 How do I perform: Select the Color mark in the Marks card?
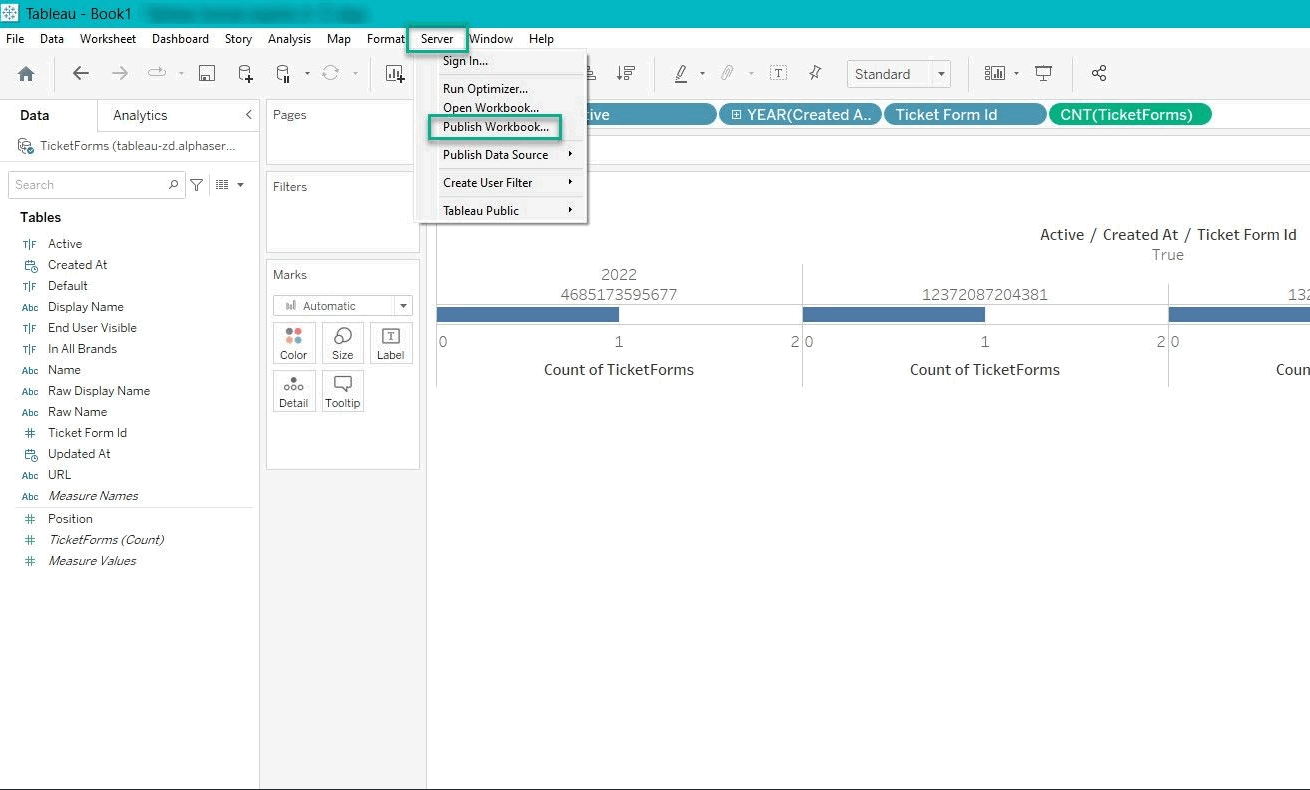point(293,343)
